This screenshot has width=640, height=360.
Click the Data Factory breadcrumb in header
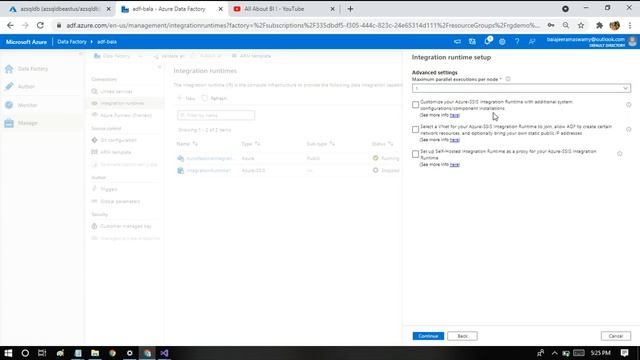coord(72,42)
